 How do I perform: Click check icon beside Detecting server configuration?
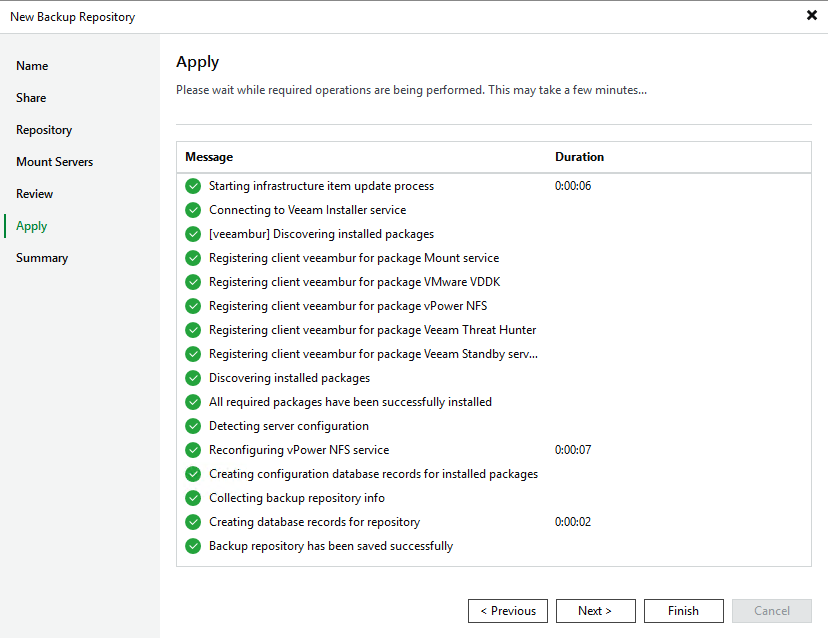pos(193,426)
